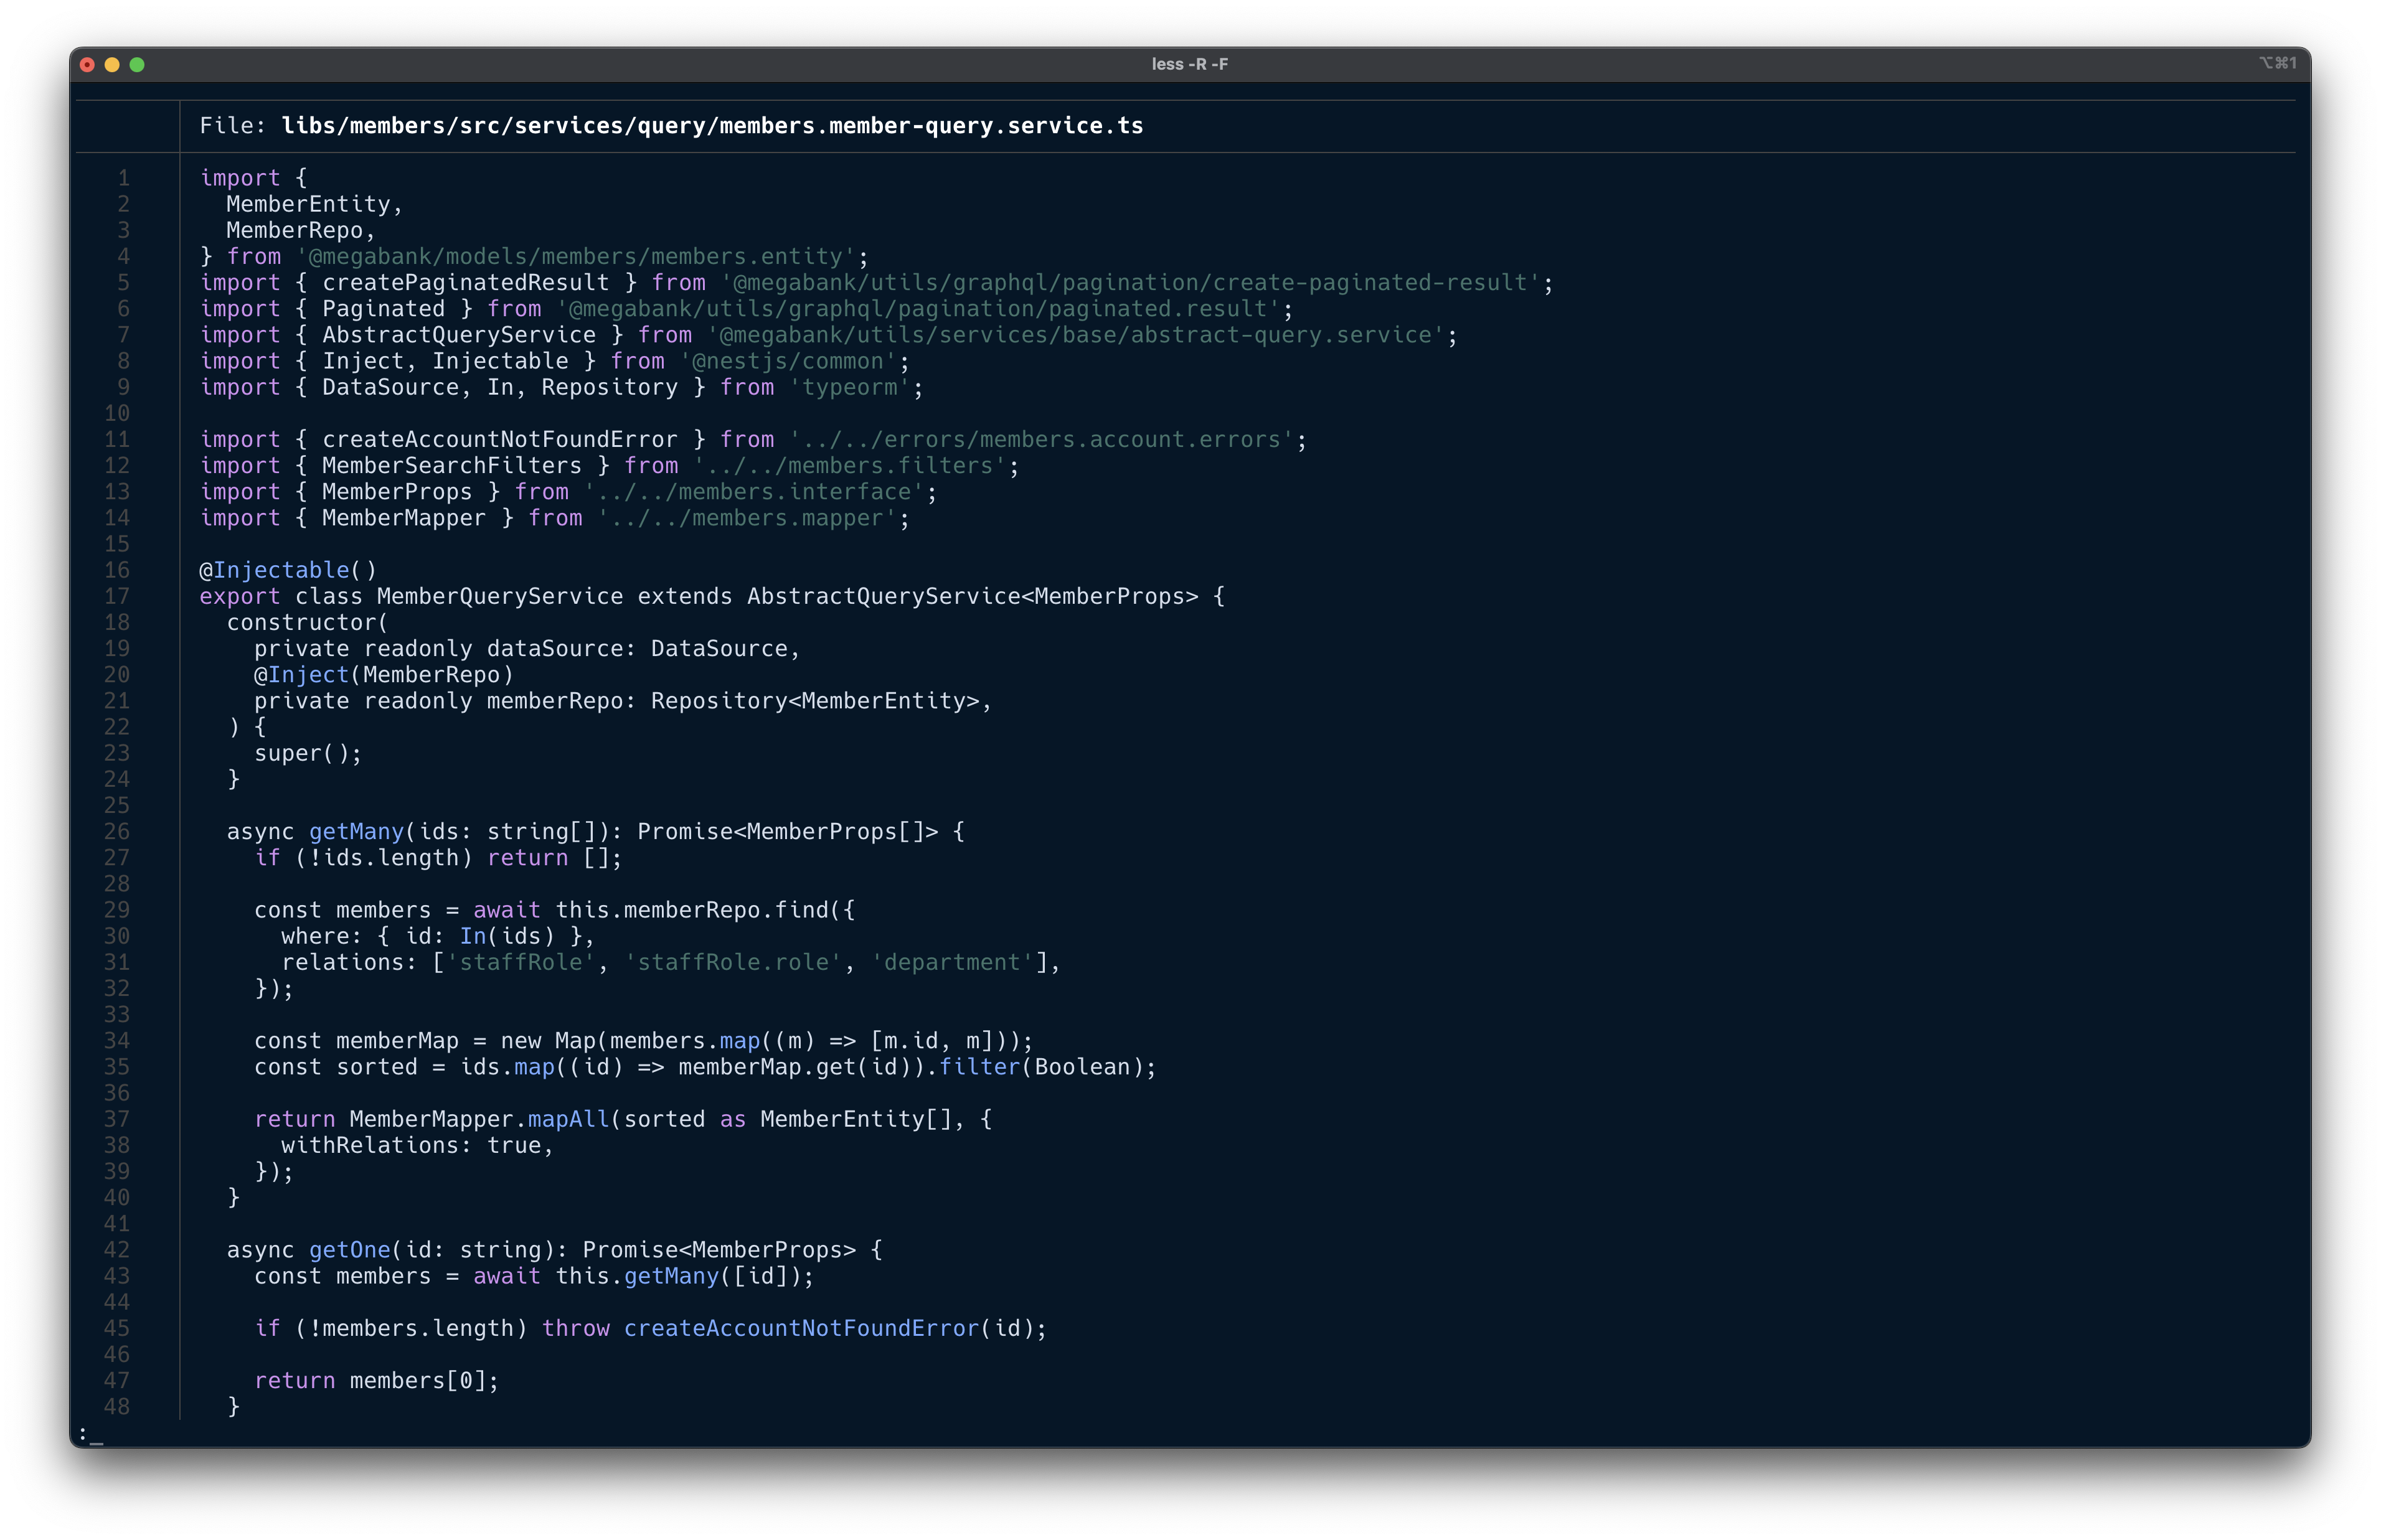Screen dimensions: 2381x1540
Task: Click the file path members.member-query.service.ts header
Action: 711,126
